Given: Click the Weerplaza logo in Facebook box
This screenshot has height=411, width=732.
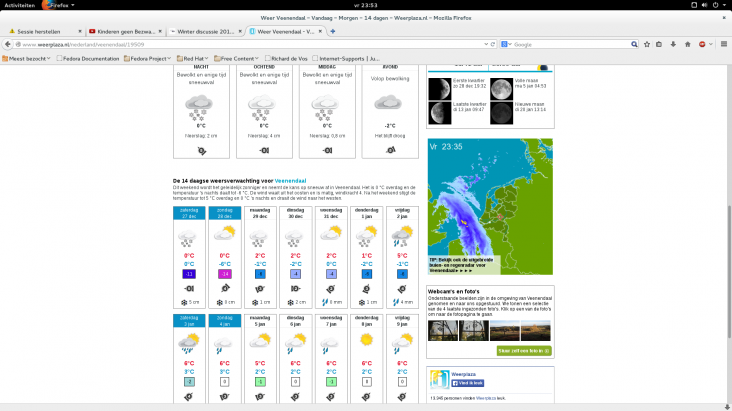Looking at the screenshot, I should click(439, 379).
